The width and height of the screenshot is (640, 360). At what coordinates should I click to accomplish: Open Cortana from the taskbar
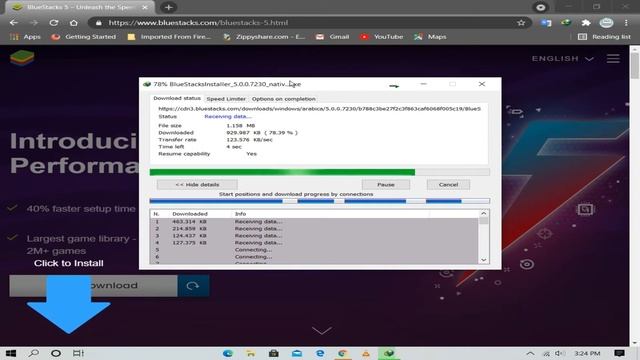click(56, 353)
